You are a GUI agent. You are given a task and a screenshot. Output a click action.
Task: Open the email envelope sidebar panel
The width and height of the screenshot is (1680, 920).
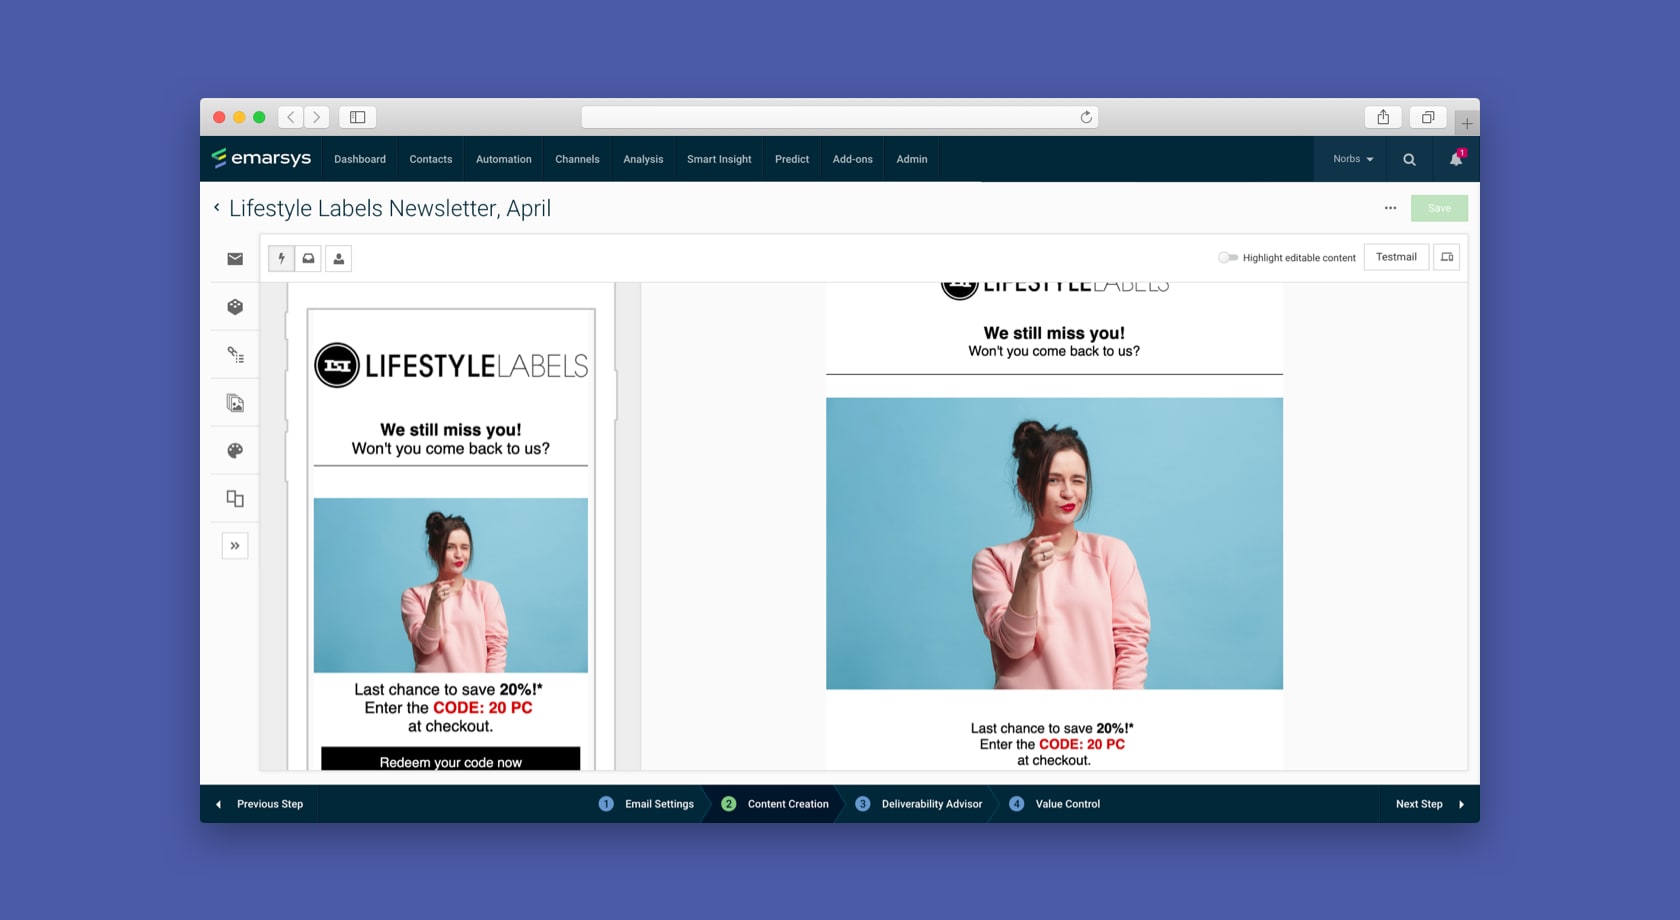(235, 259)
